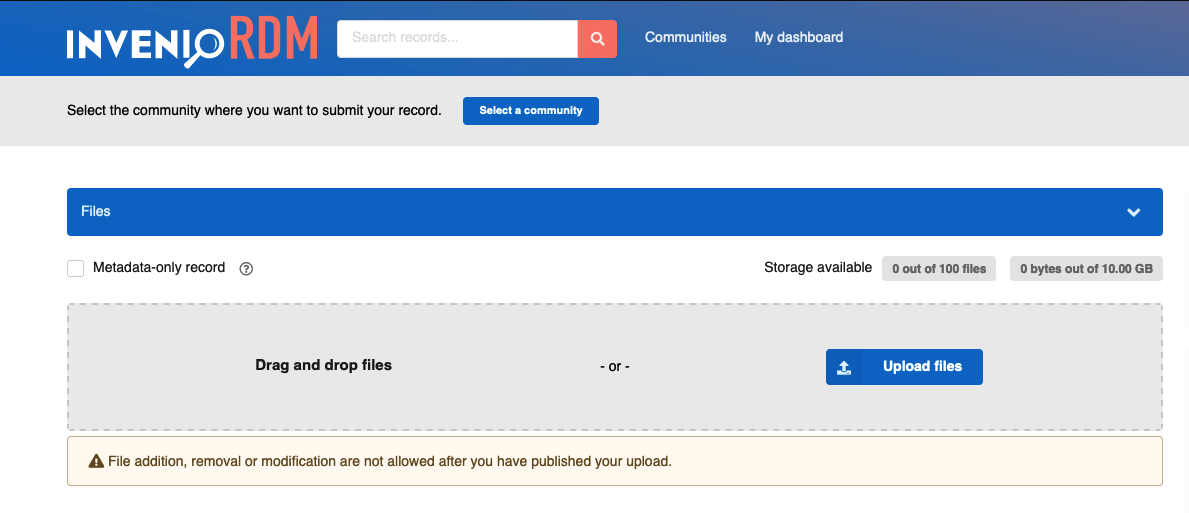Click the magnifier search button
This screenshot has height=513, width=1189.
tap(597, 39)
